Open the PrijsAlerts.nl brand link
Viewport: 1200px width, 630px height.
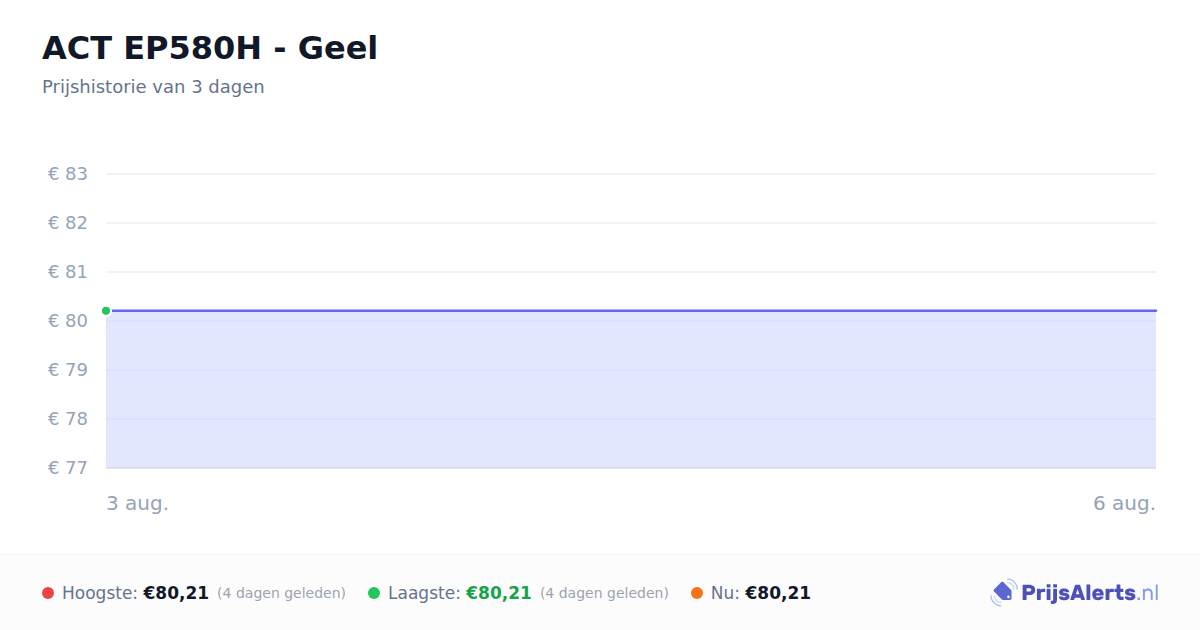coord(1074,593)
